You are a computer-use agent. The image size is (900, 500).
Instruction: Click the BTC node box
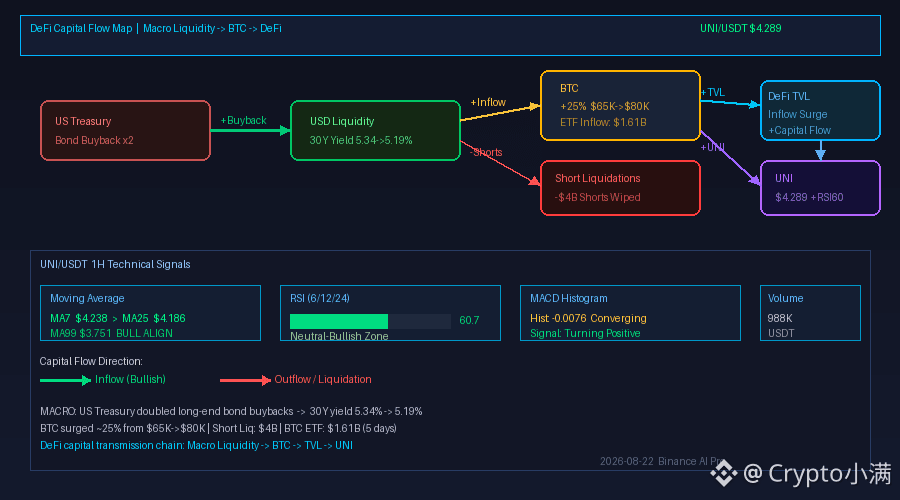[620, 106]
